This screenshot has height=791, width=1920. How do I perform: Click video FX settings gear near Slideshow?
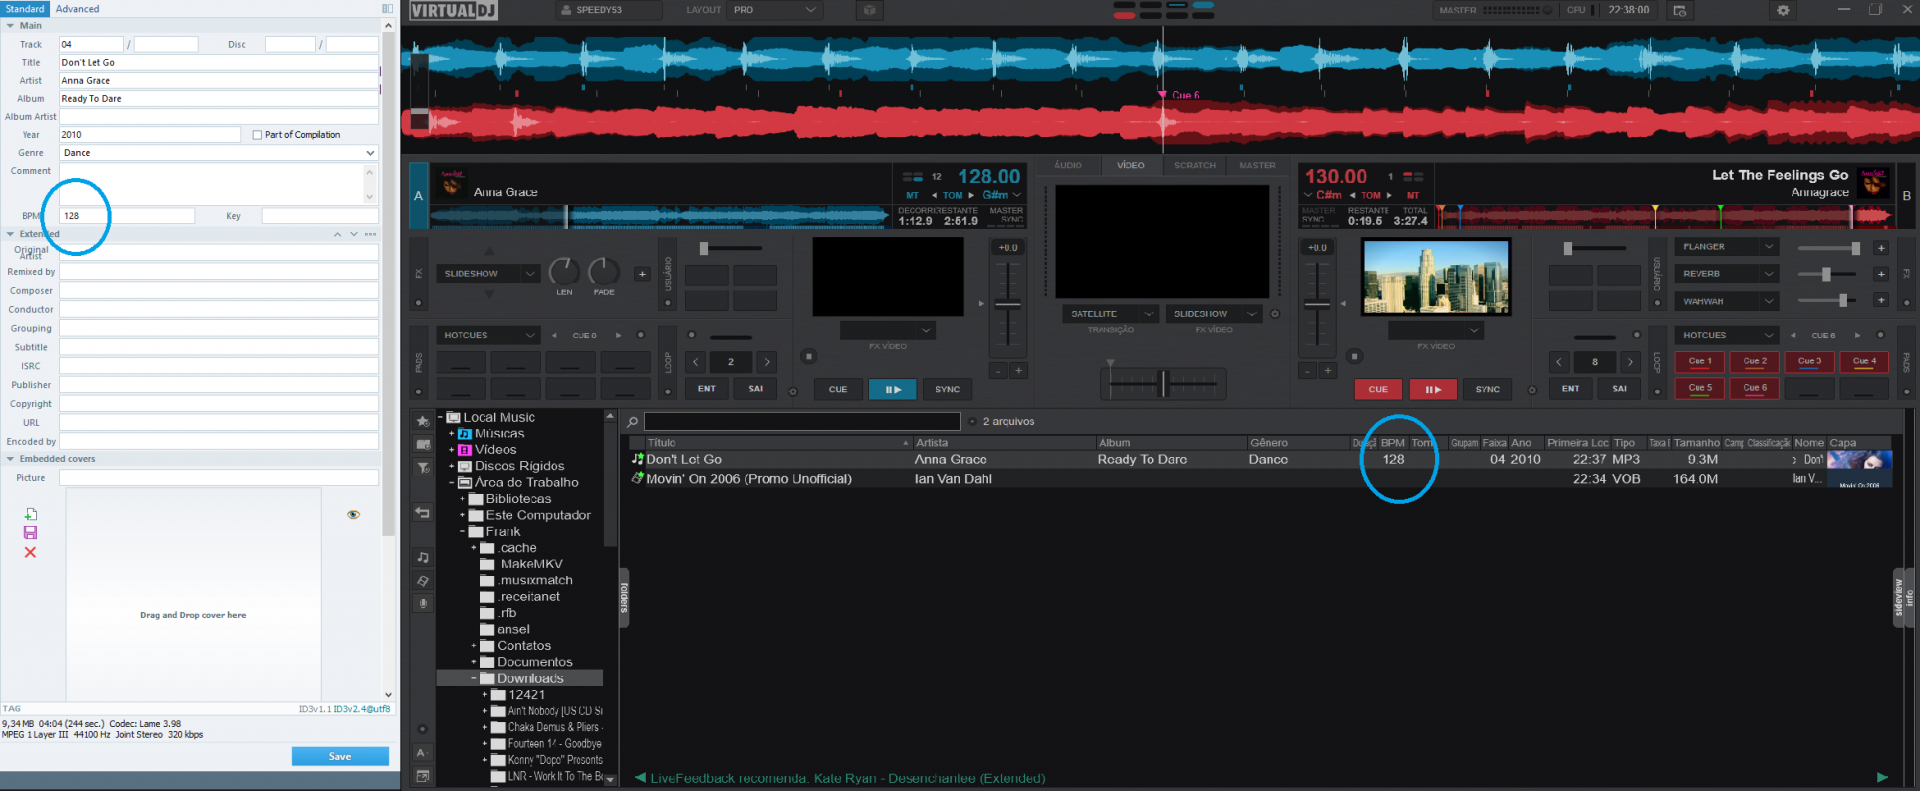(1275, 314)
